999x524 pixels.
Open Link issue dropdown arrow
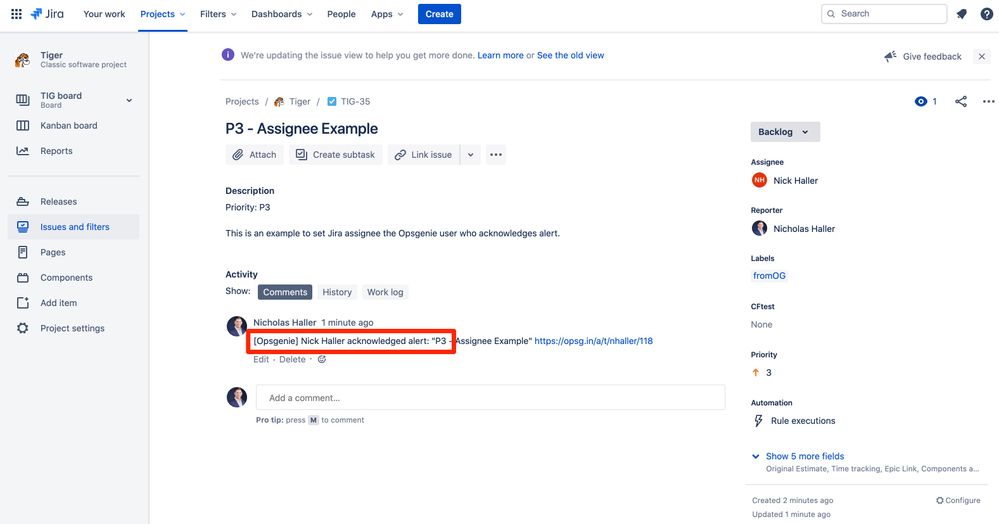(470, 155)
